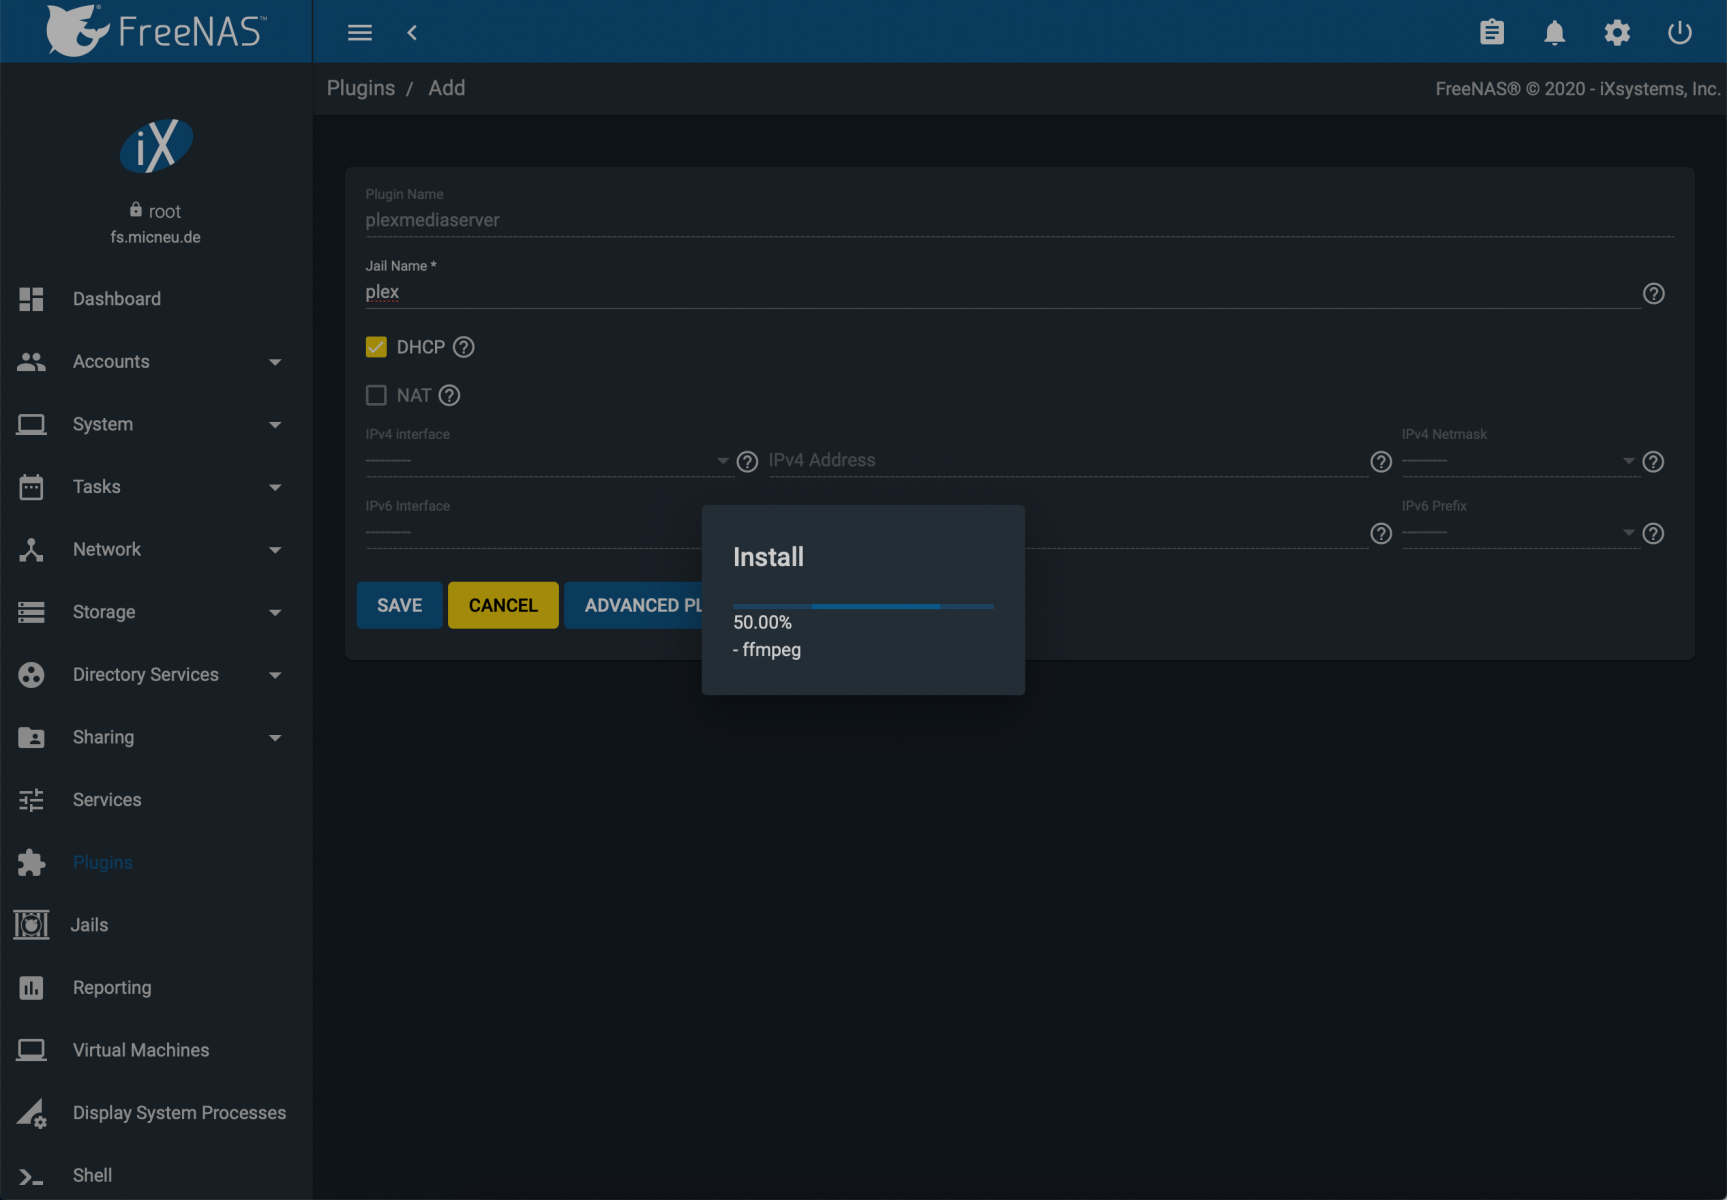The height and width of the screenshot is (1200, 1727).
Task: Click the Services sliders icon
Action: coord(31,800)
